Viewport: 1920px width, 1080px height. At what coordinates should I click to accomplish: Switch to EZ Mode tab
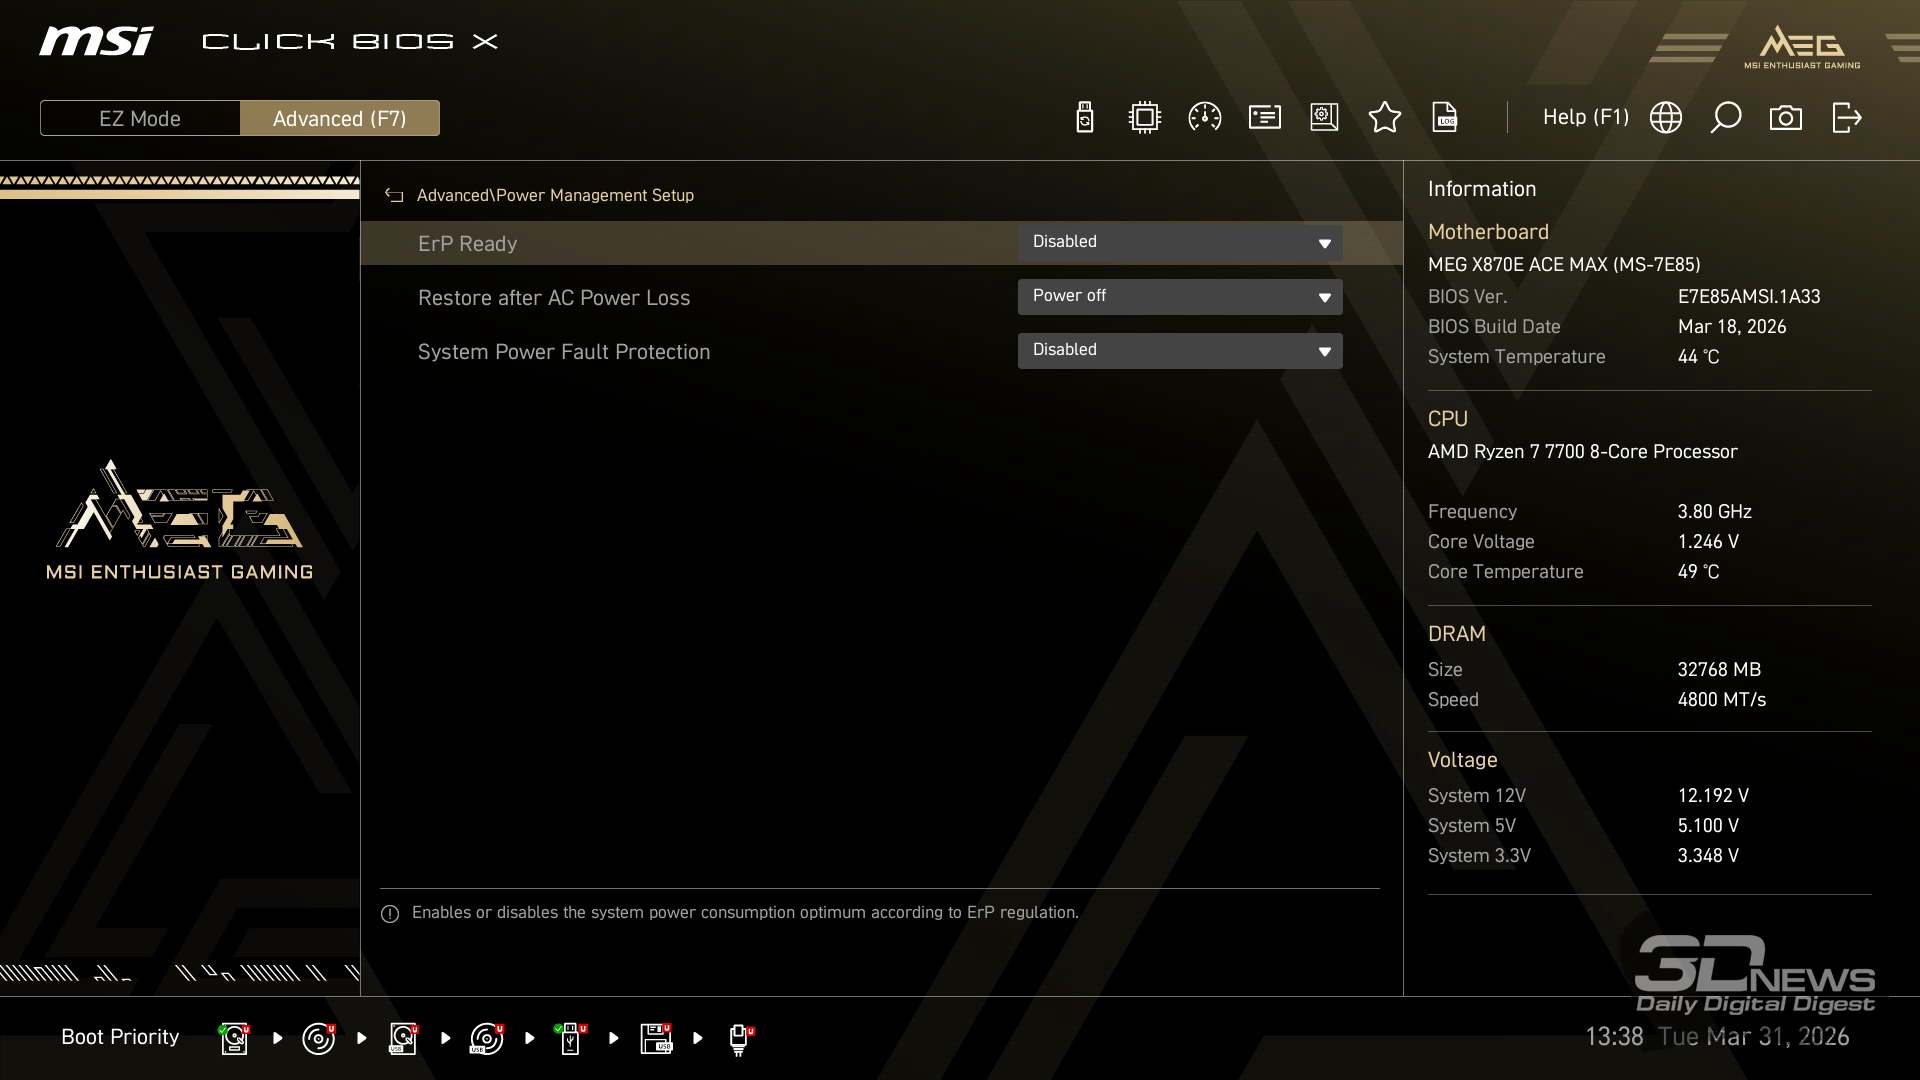[x=140, y=118]
